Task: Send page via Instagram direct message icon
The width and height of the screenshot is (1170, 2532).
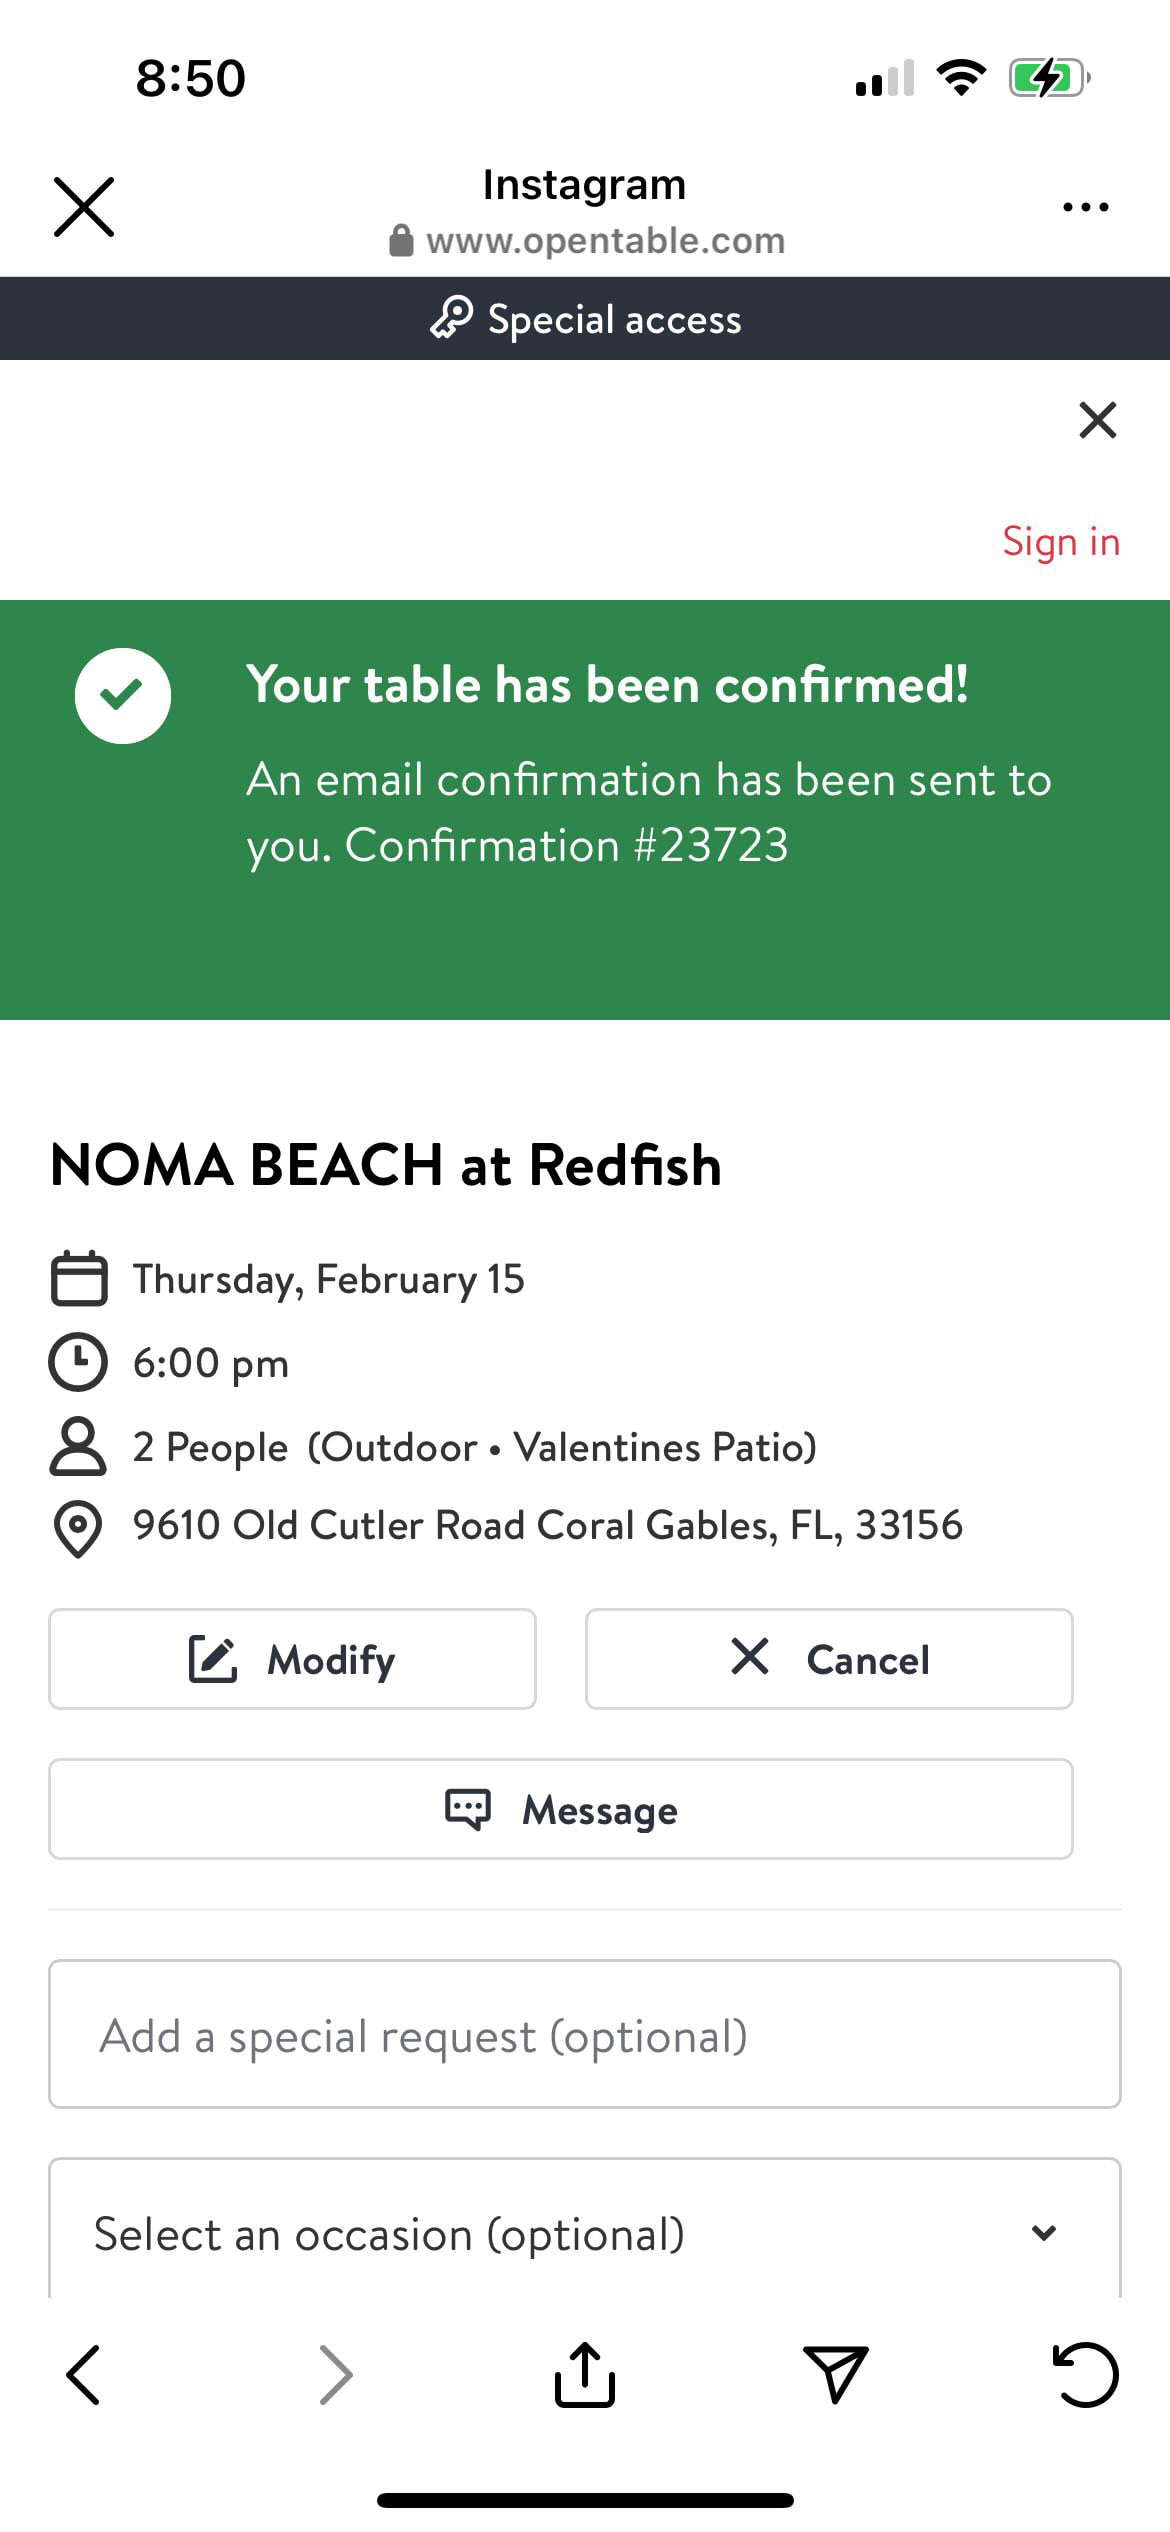Action: (x=835, y=2374)
